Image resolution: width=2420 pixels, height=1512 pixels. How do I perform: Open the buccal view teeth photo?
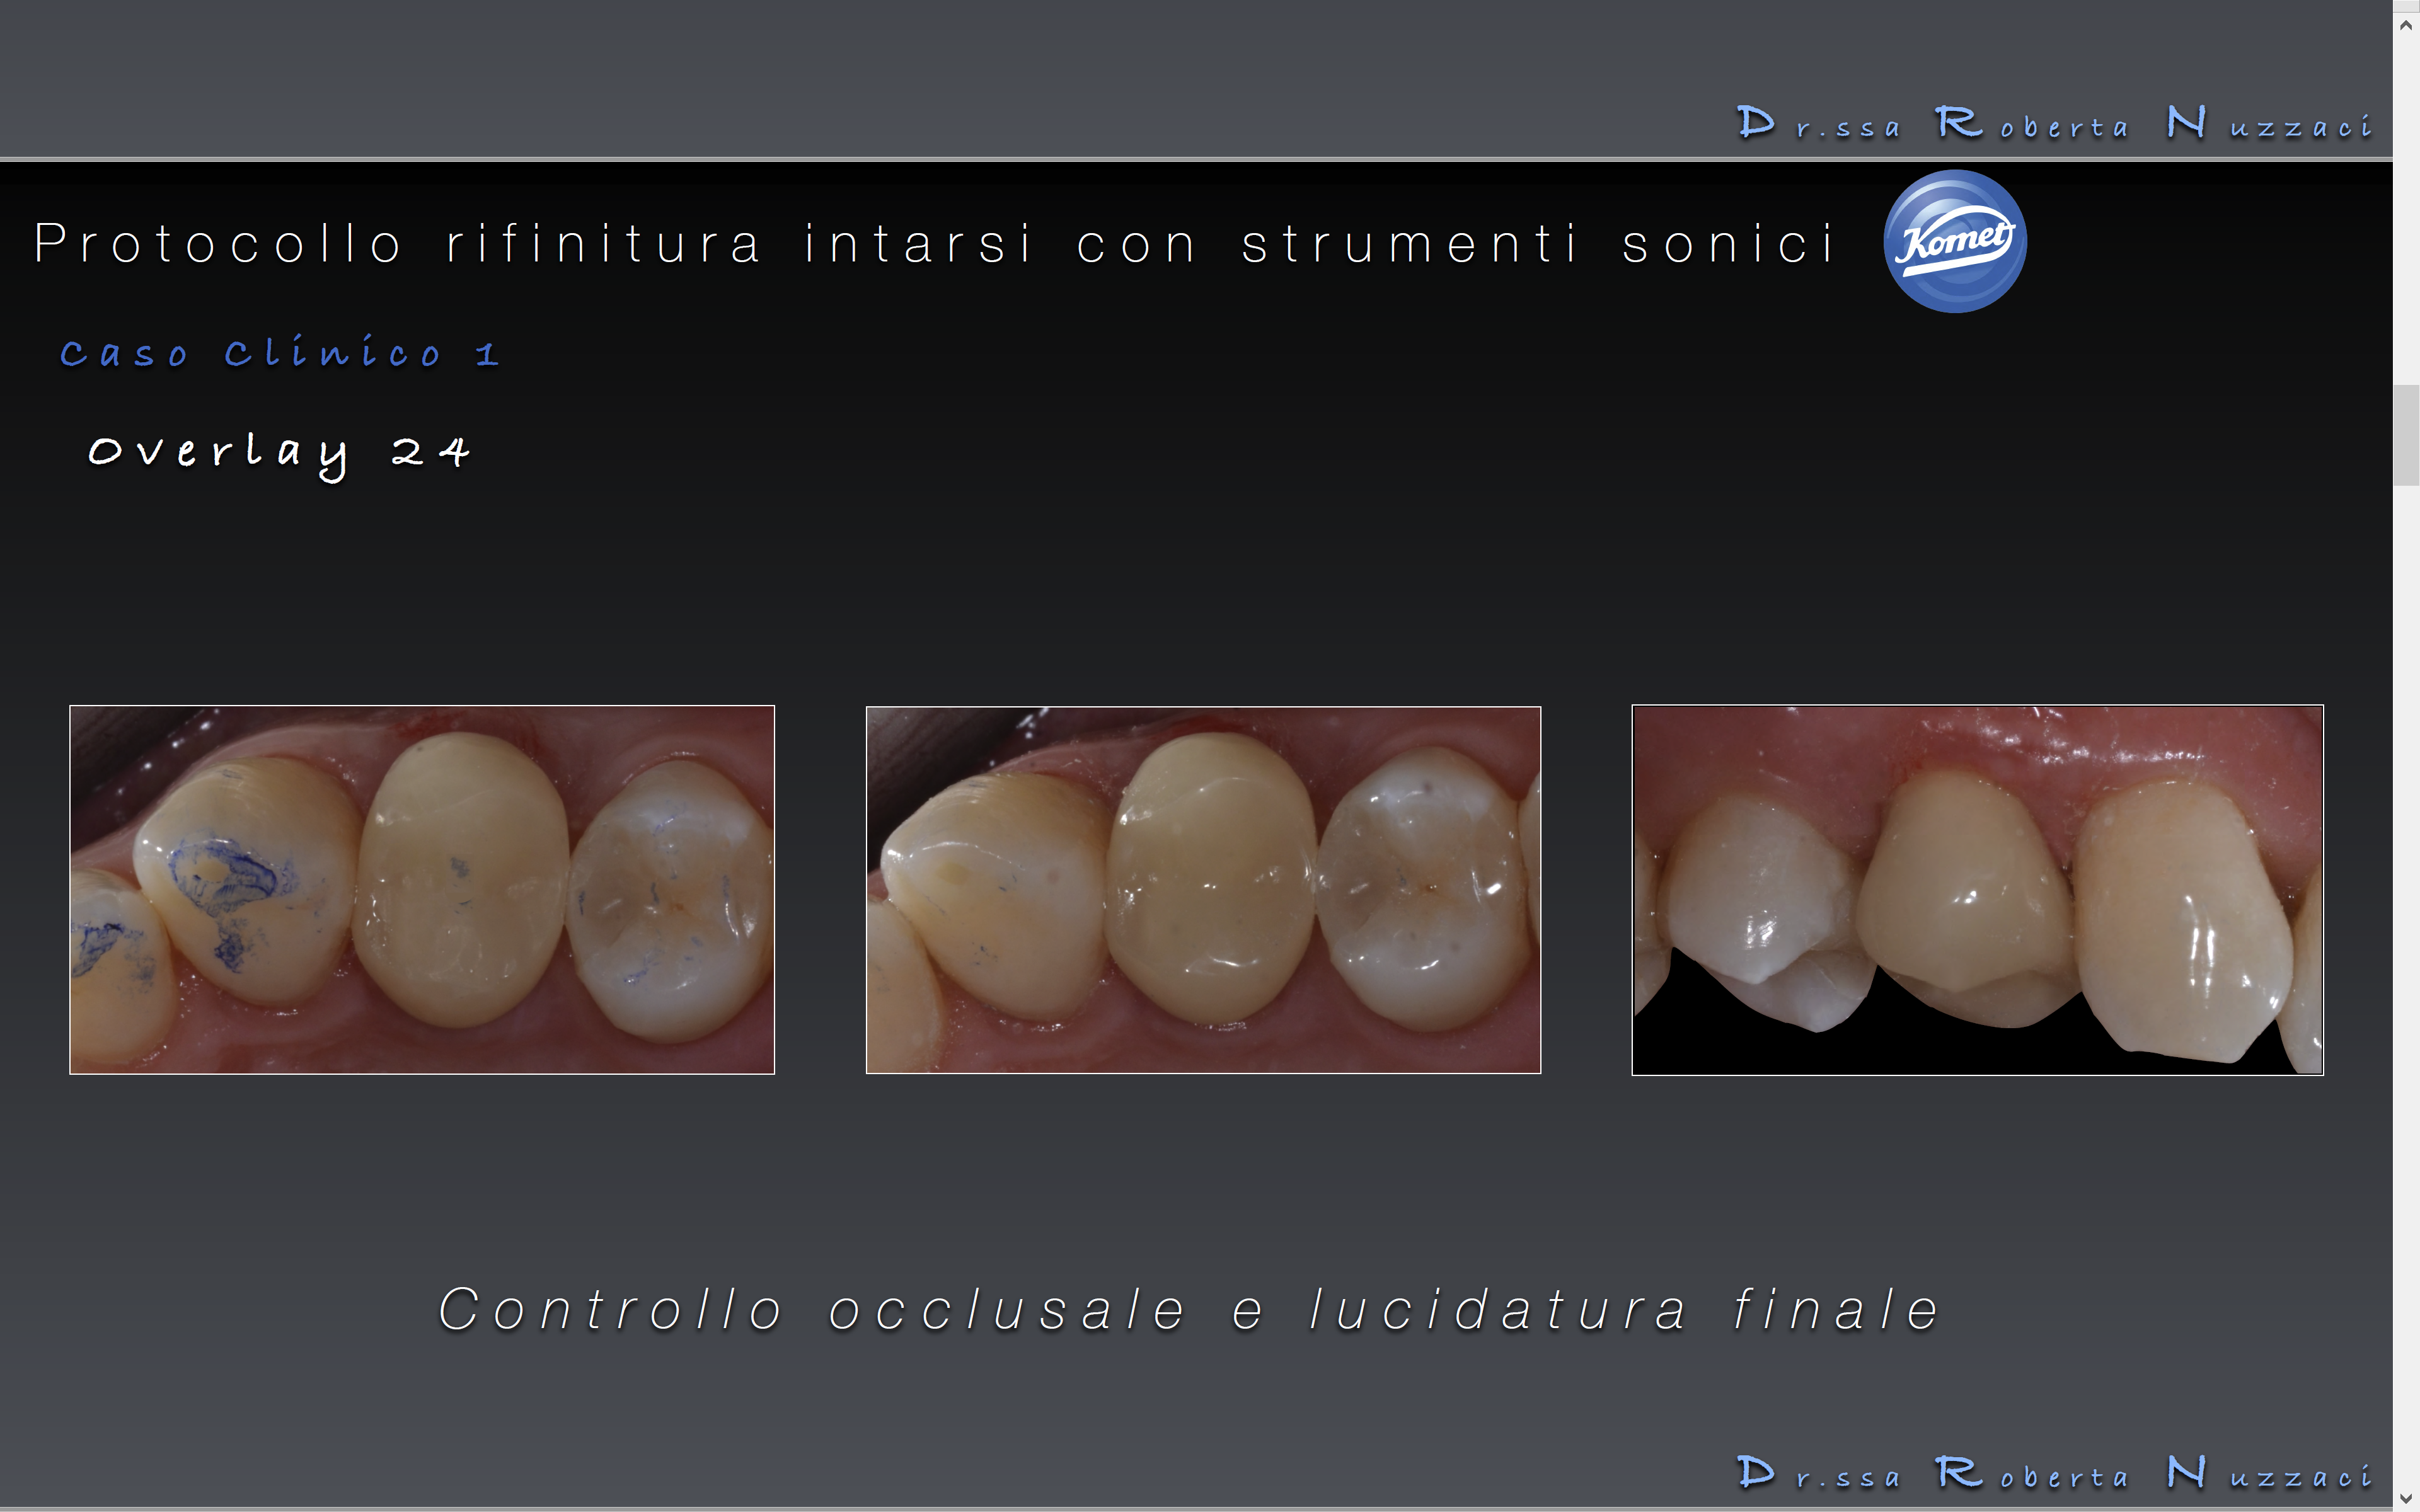point(1977,890)
